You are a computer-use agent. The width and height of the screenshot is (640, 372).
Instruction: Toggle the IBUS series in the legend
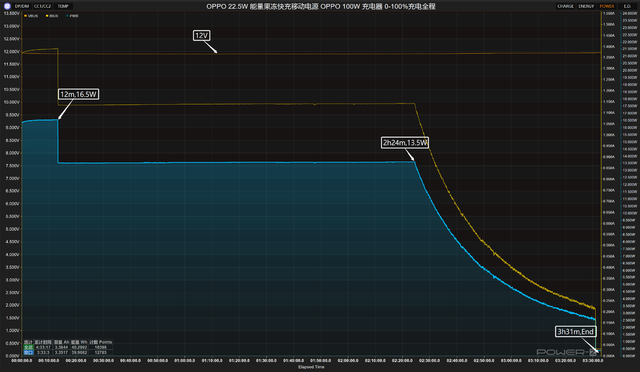click(52, 16)
